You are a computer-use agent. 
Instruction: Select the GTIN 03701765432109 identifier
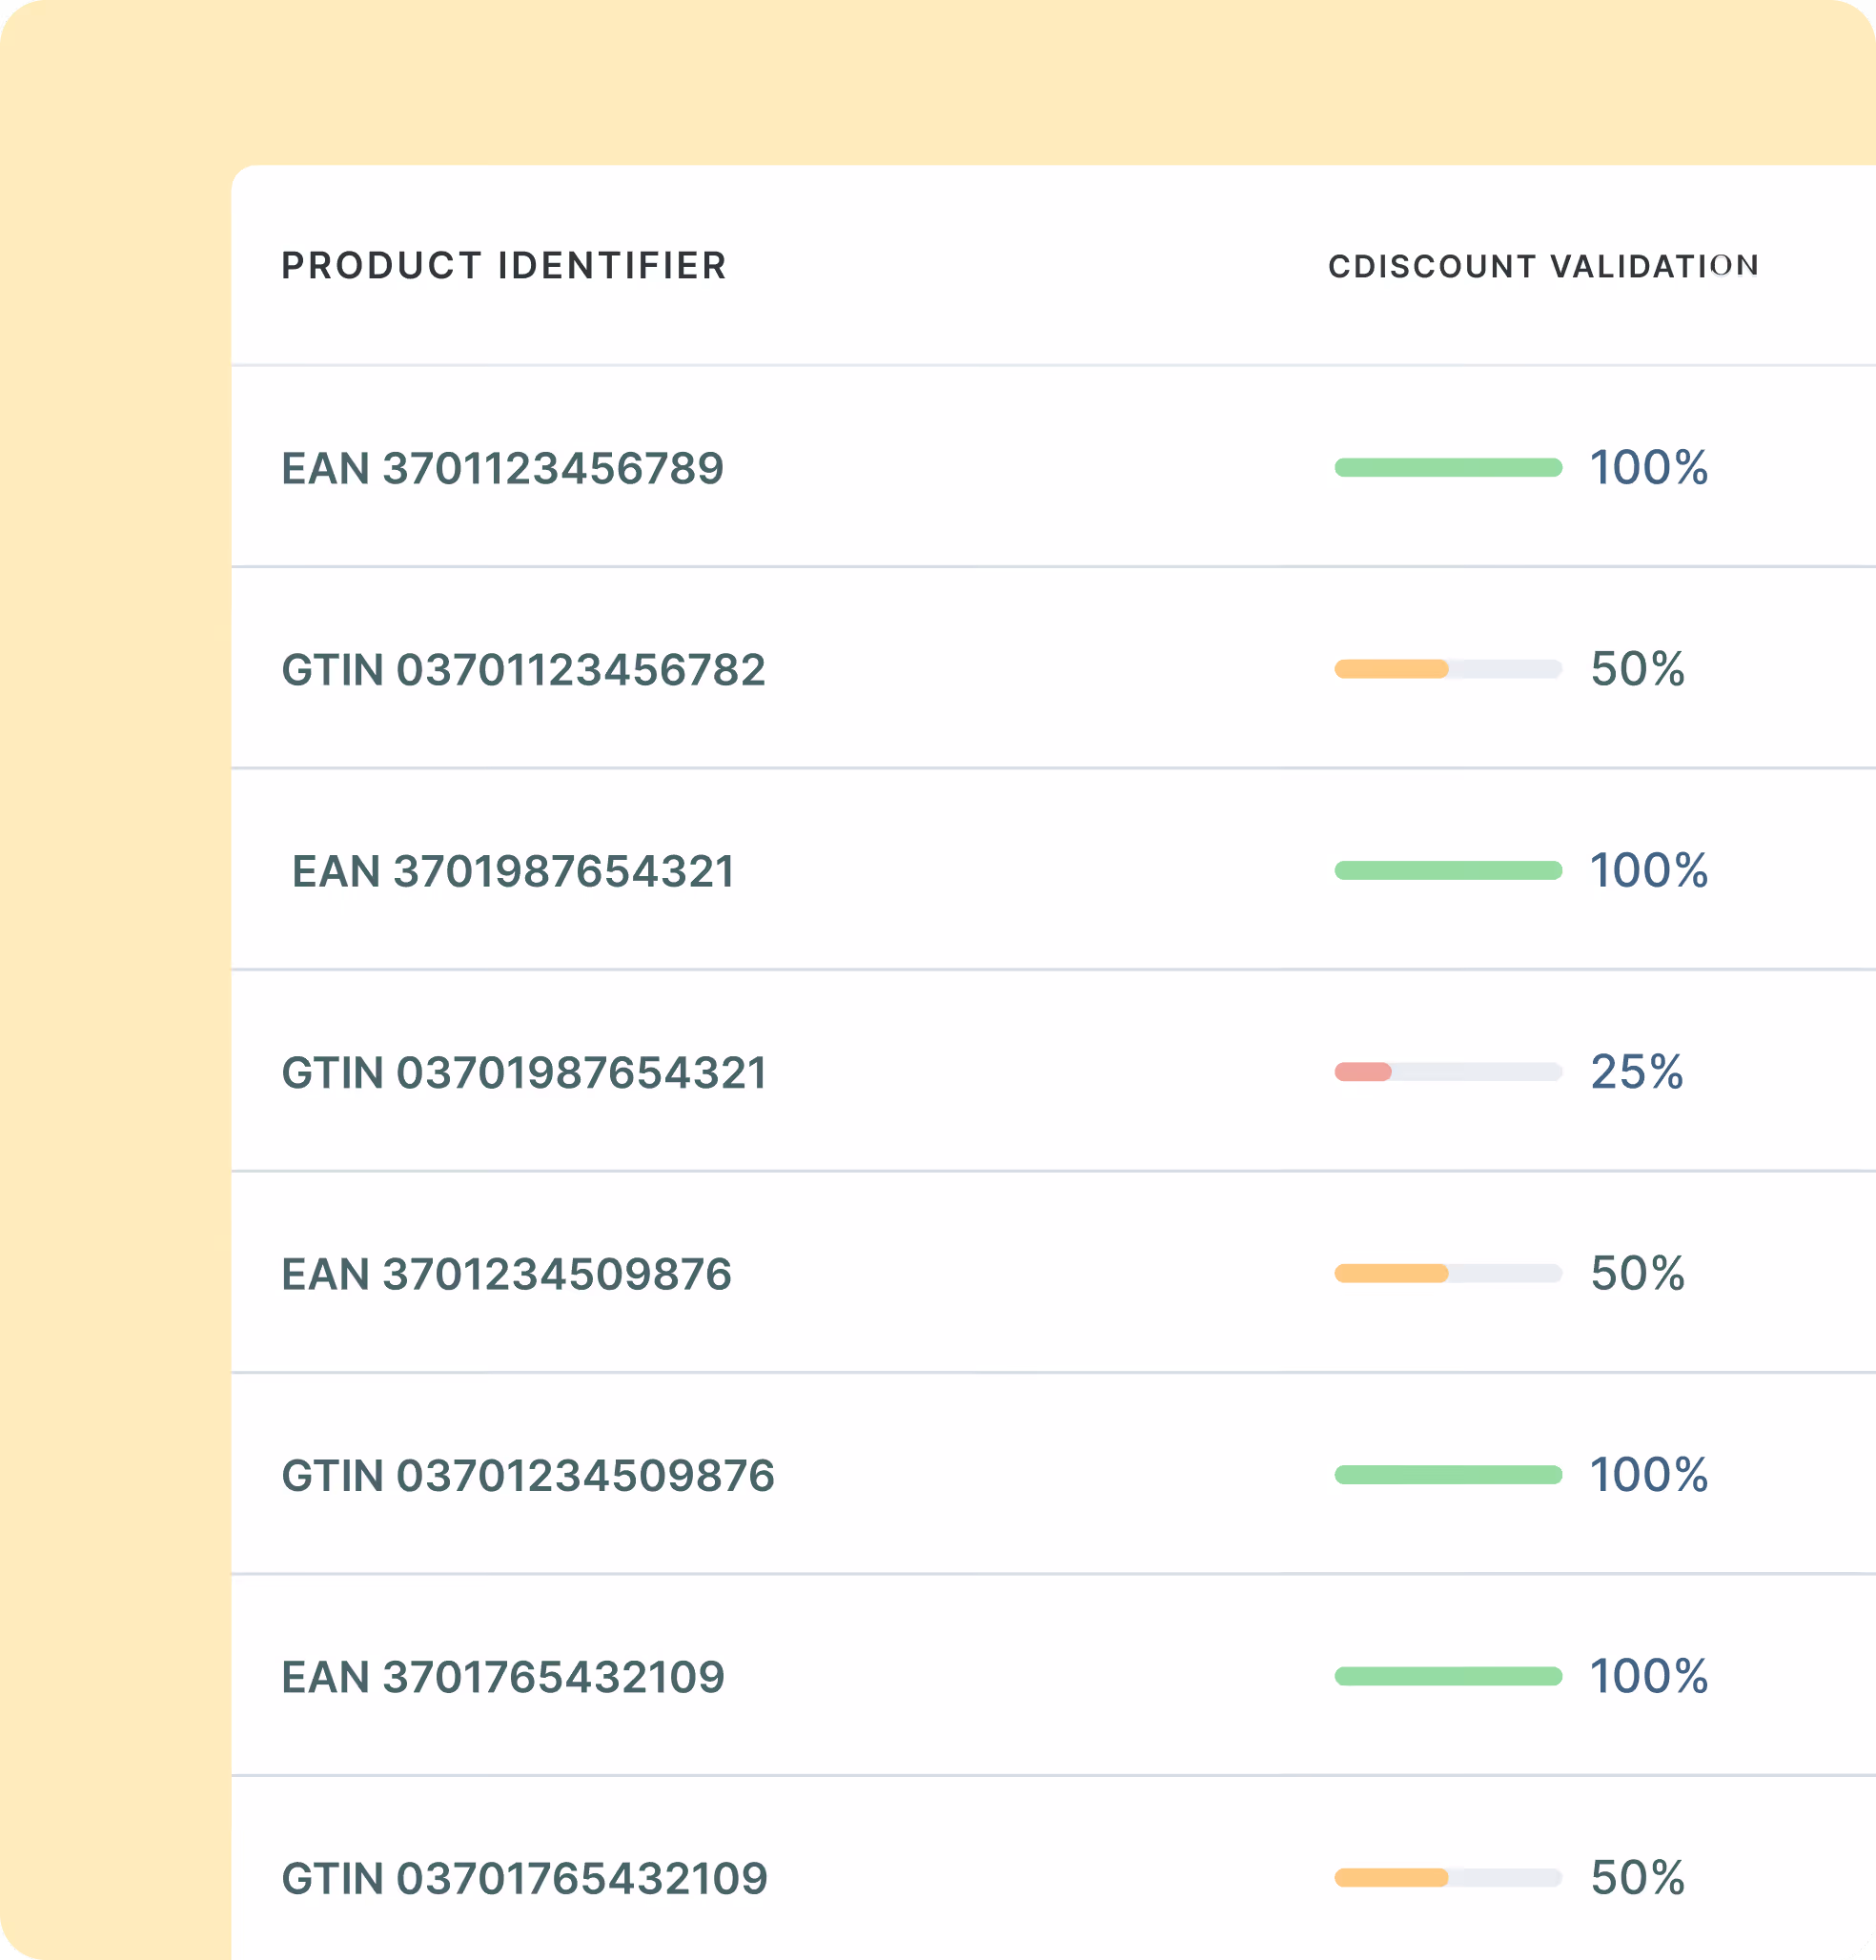pyautogui.click(x=524, y=1878)
